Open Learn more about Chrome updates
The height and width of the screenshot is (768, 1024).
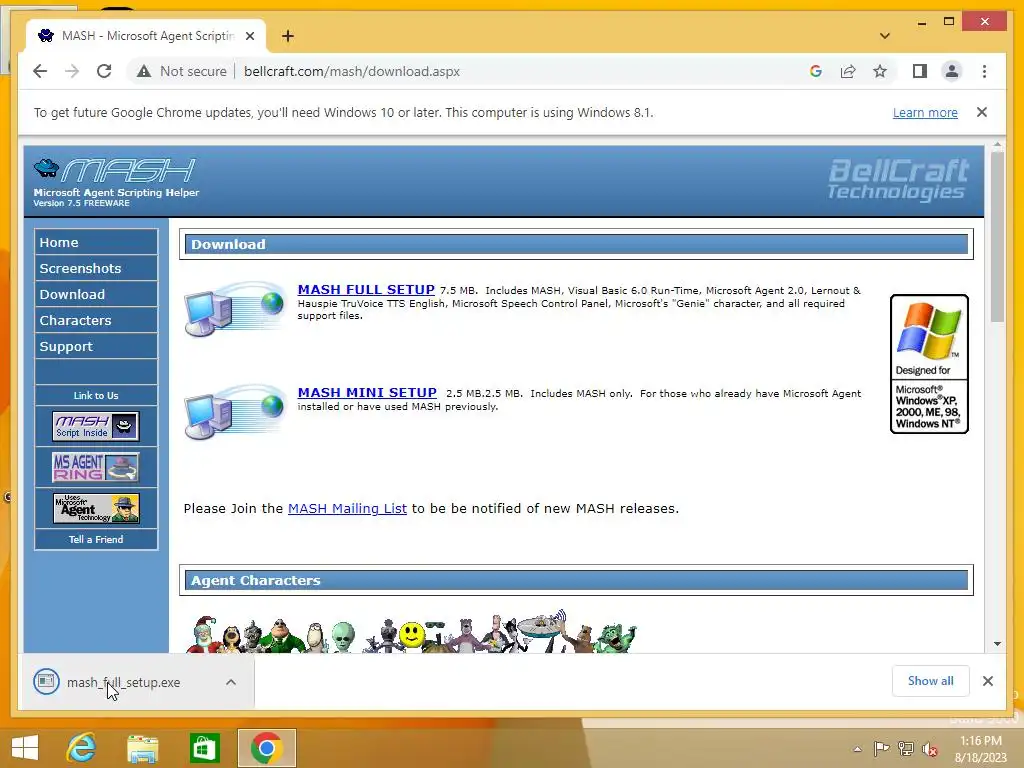pyautogui.click(x=925, y=112)
